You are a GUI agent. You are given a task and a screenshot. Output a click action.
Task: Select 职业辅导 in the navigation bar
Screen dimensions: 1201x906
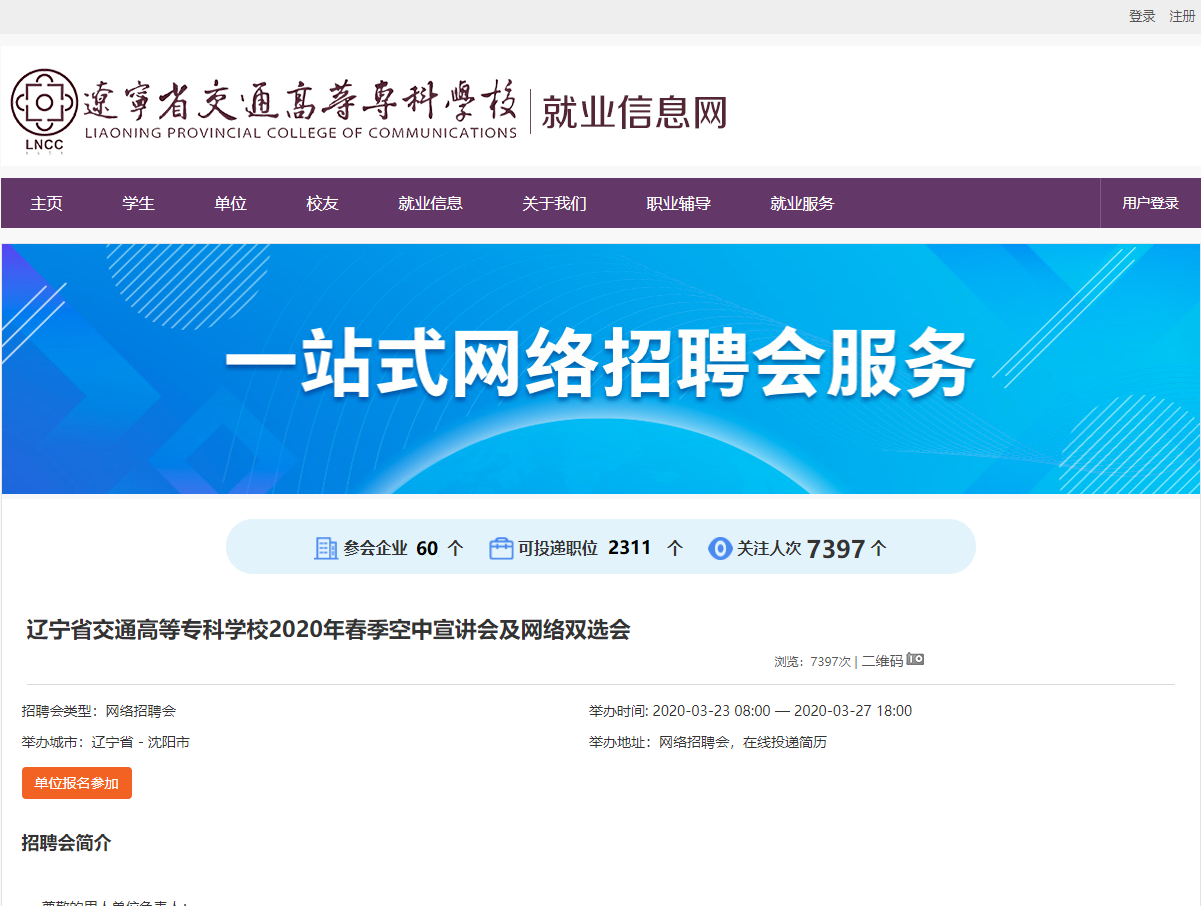click(678, 203)
